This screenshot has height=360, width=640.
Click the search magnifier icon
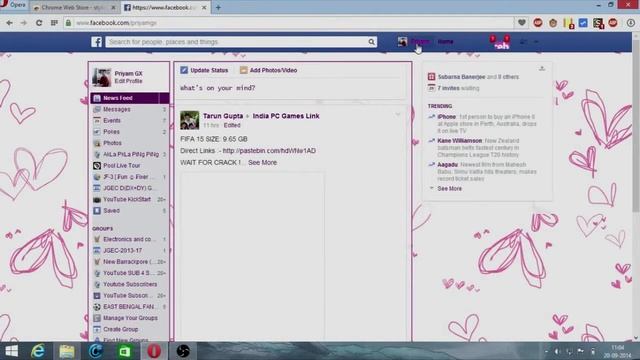(371, 42)
